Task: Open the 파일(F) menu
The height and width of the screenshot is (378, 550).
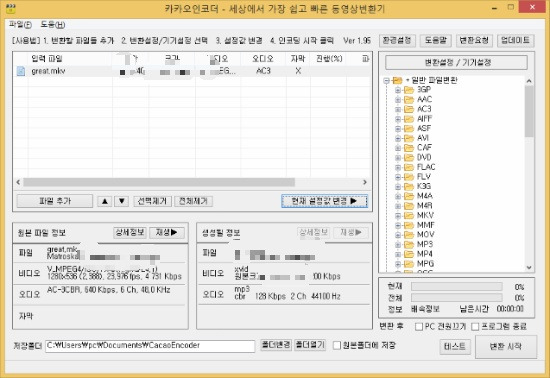Action: coord(20,25)
